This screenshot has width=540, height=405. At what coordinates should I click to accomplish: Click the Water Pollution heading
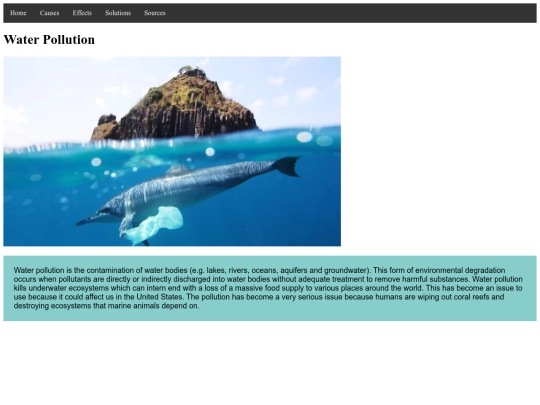(49, 40)
